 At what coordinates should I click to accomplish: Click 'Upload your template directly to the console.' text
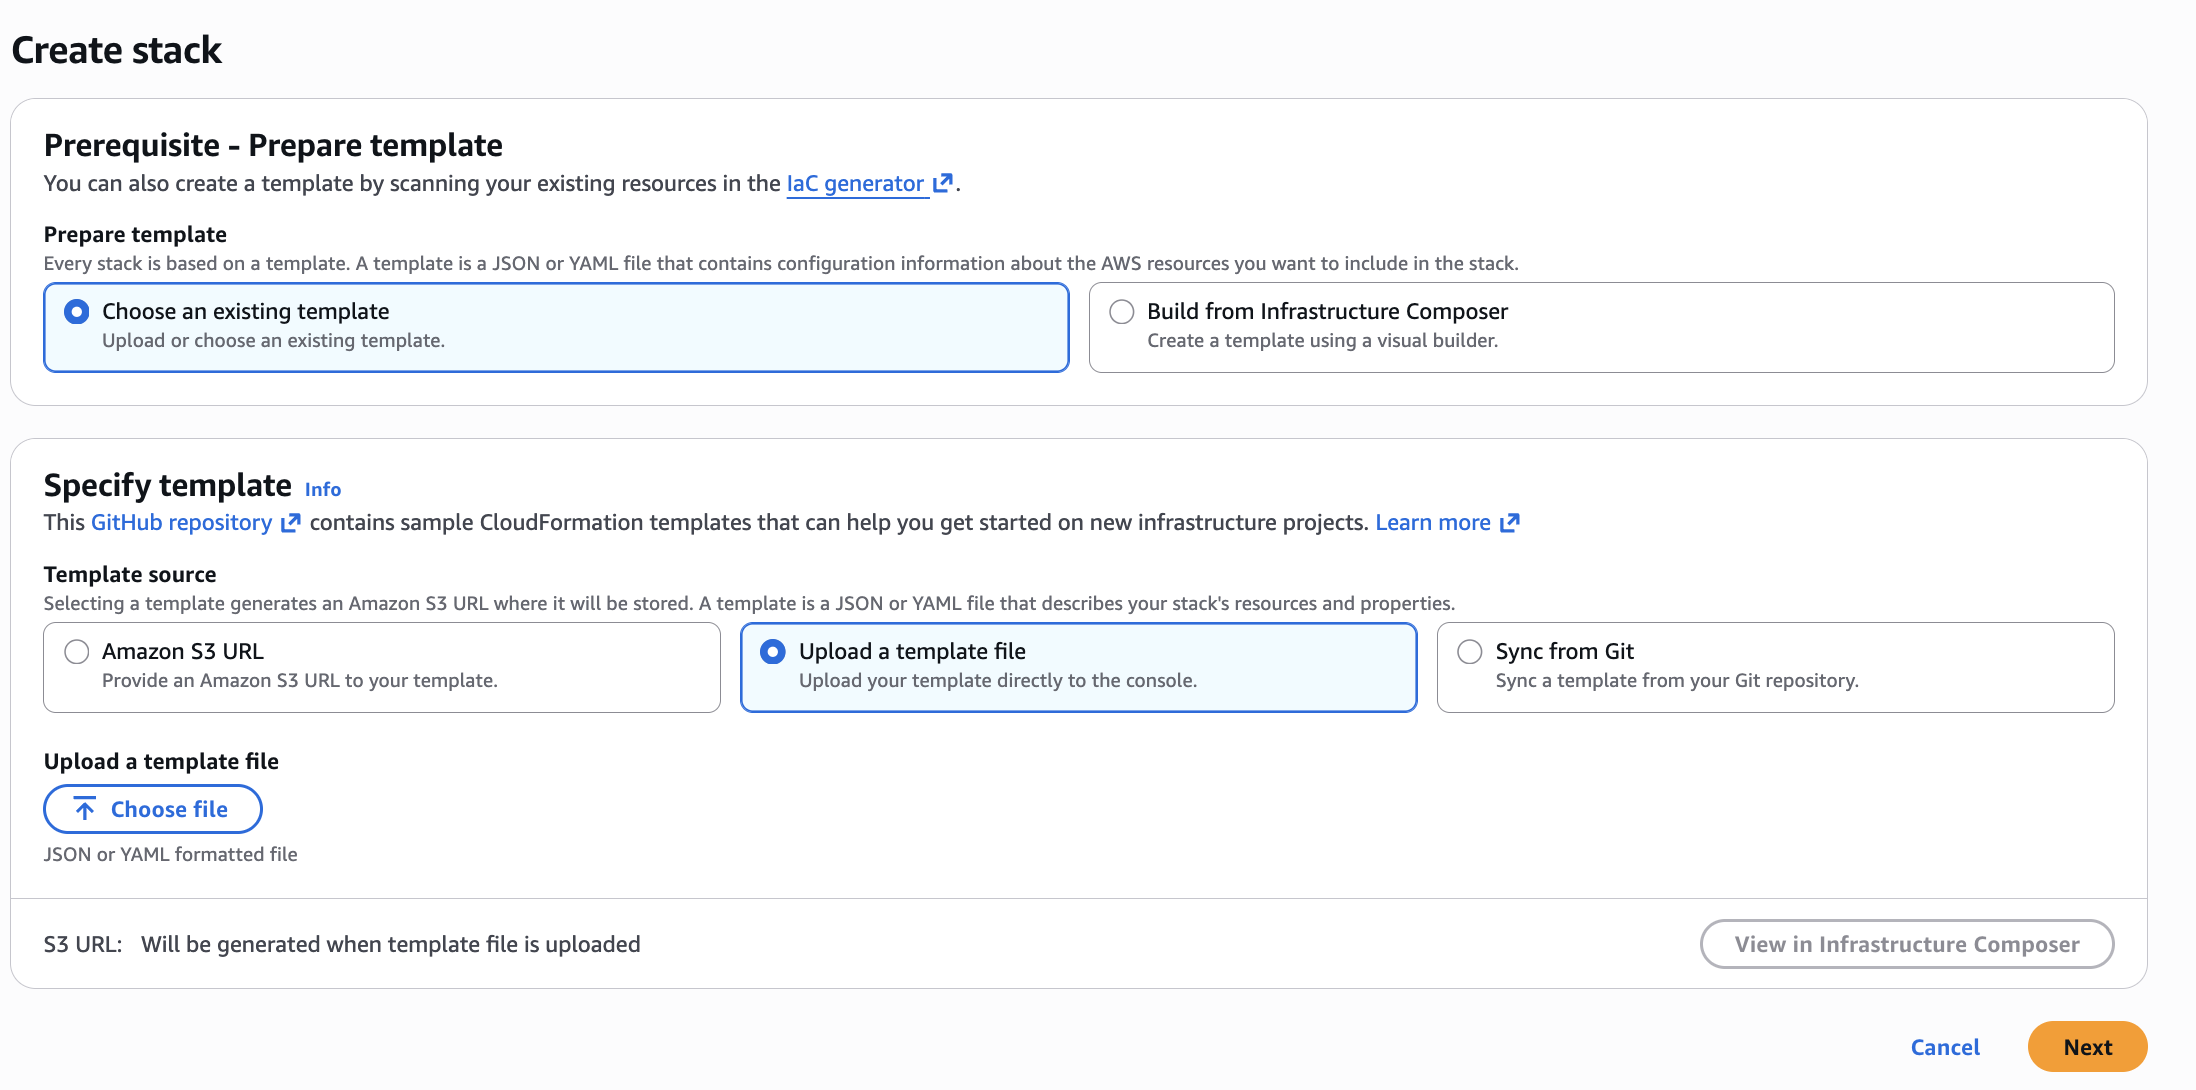coord(998,681)
